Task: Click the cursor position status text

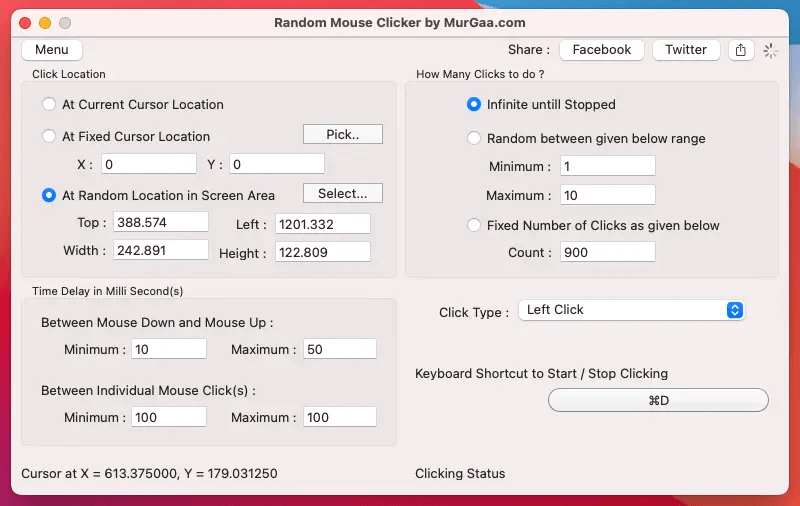Action: (x=149, y=473)
